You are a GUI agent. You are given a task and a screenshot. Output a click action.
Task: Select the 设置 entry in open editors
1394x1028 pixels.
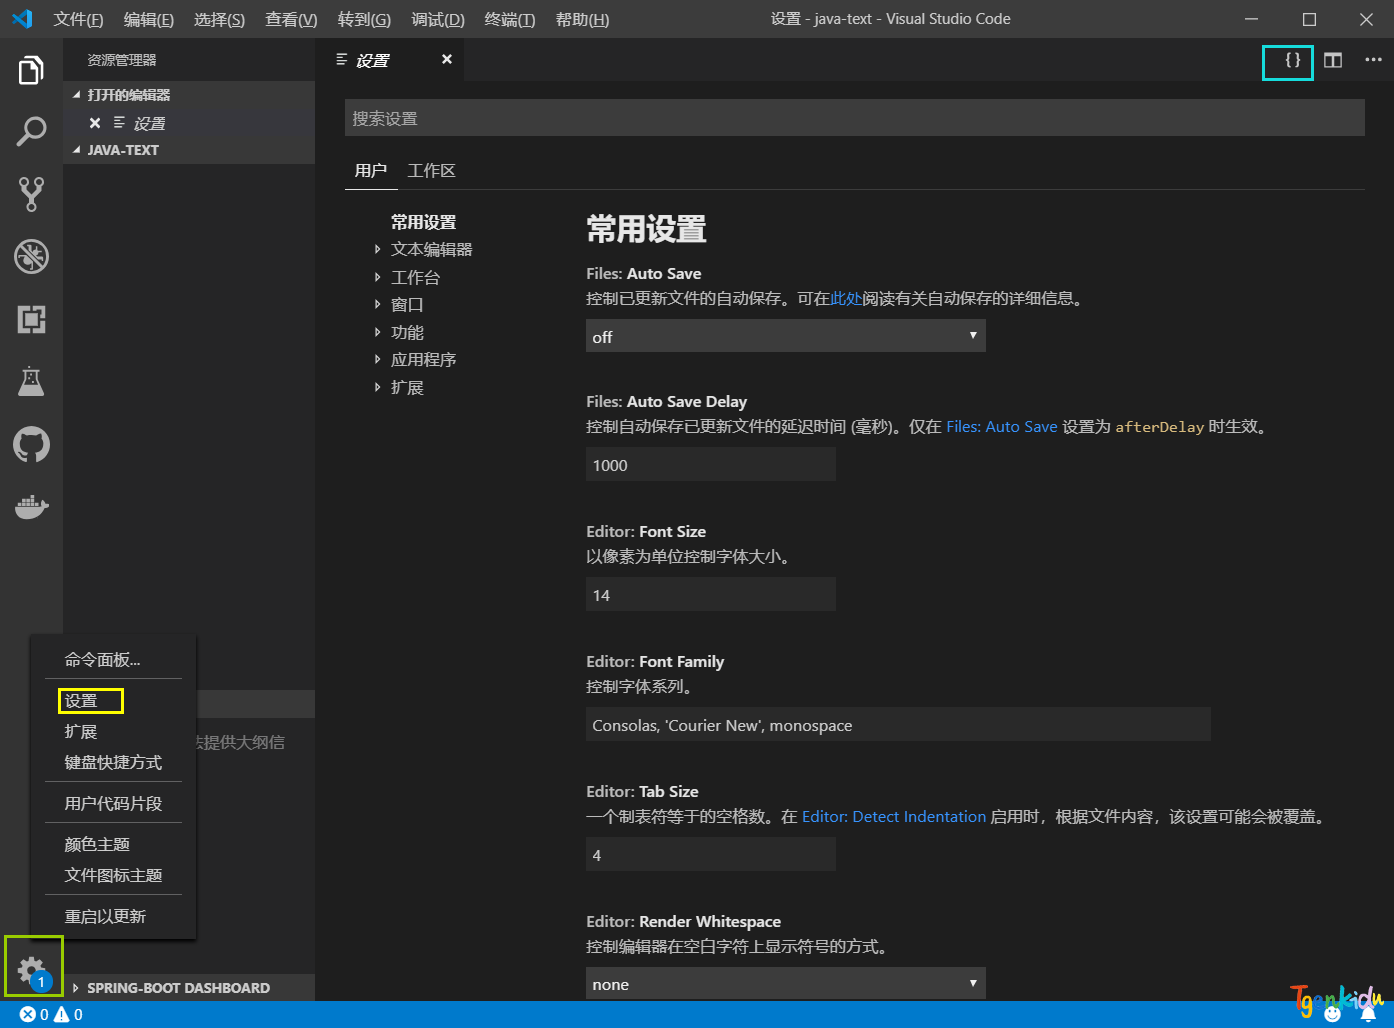(189, 123)
